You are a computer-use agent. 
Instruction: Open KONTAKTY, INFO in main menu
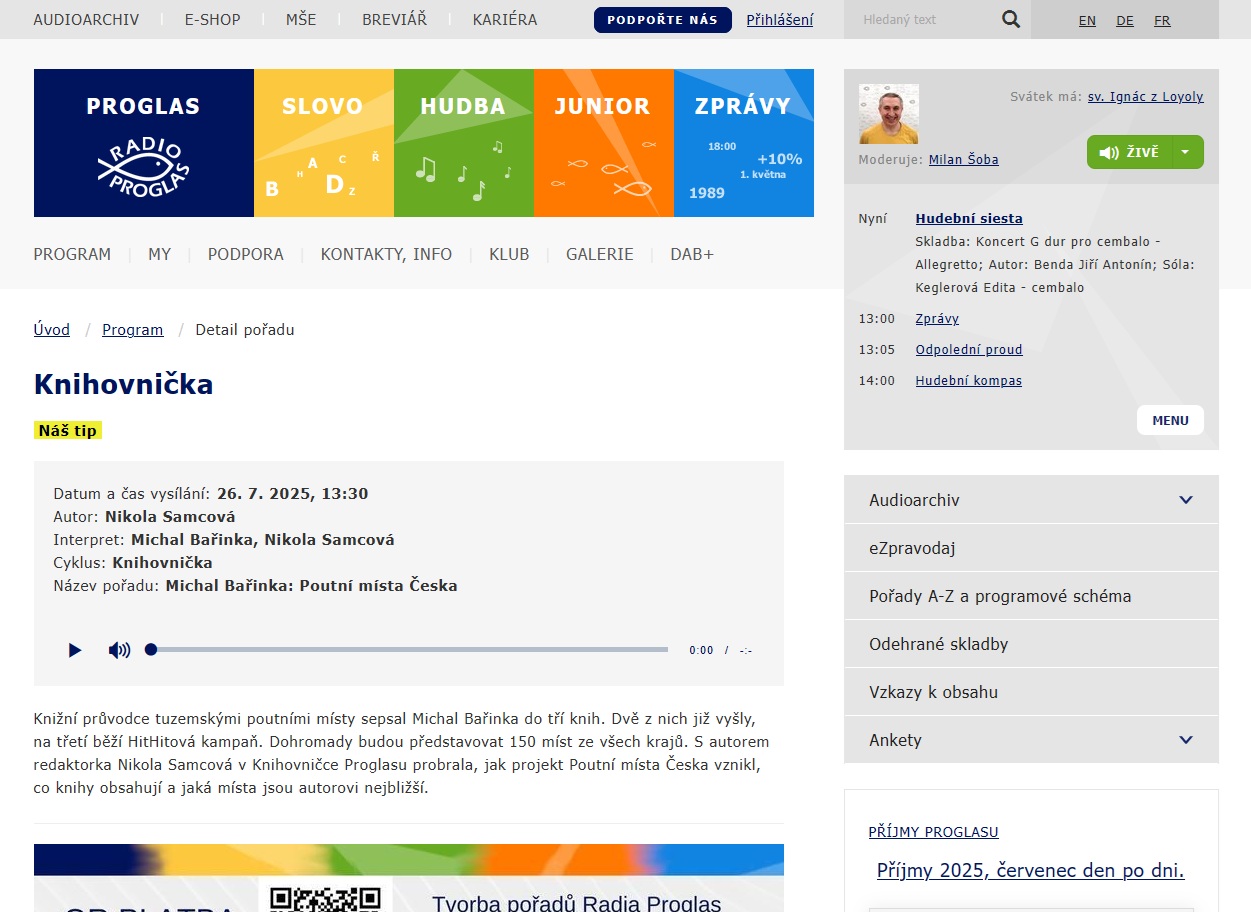click(x=386, y=254)
